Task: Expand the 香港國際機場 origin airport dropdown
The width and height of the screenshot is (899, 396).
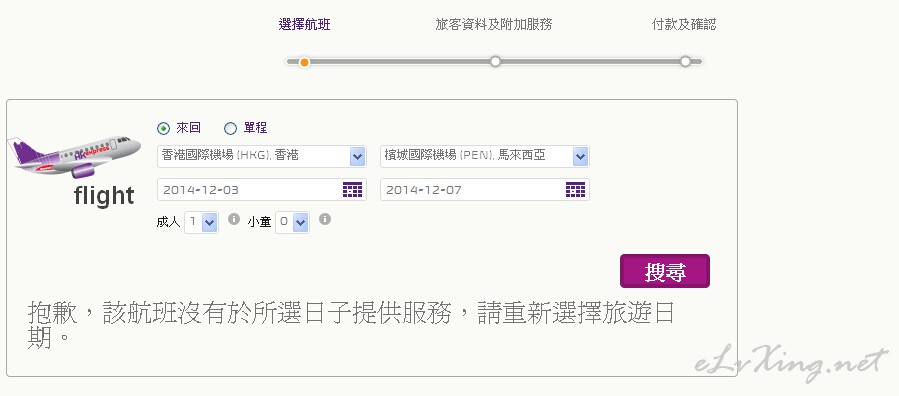Action: [261, 156]
